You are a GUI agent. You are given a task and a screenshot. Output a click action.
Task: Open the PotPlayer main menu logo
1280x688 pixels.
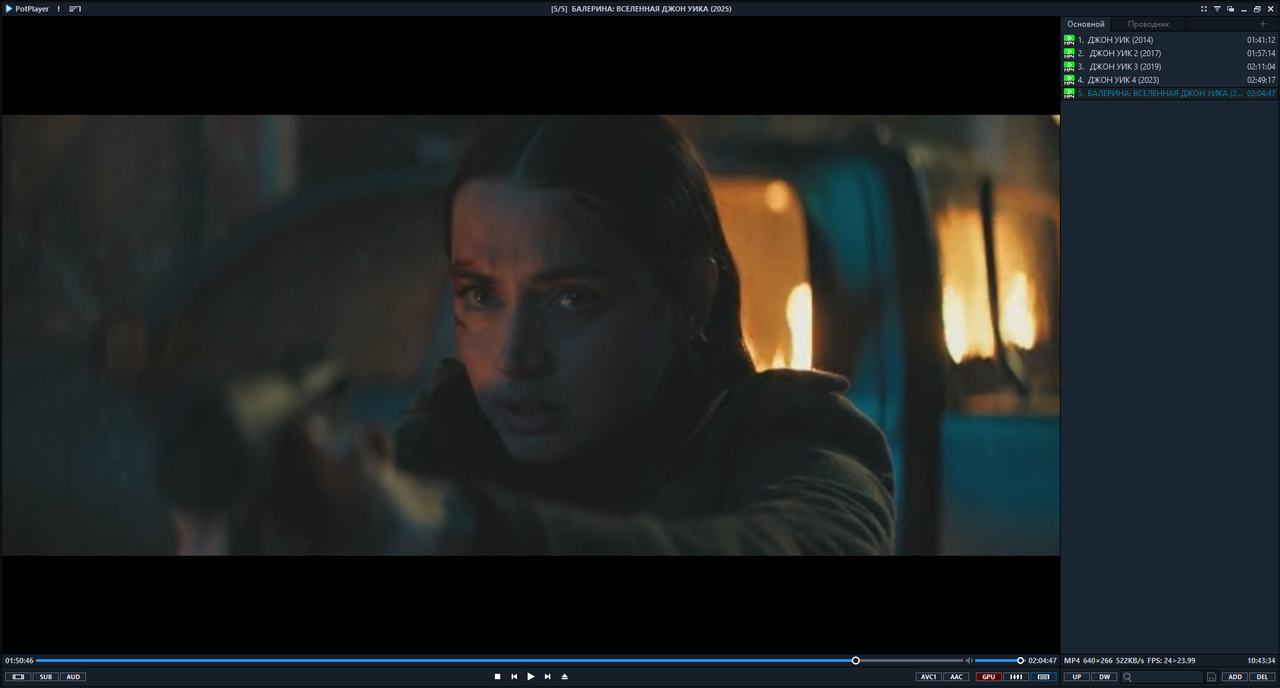[x=27, y=8]
